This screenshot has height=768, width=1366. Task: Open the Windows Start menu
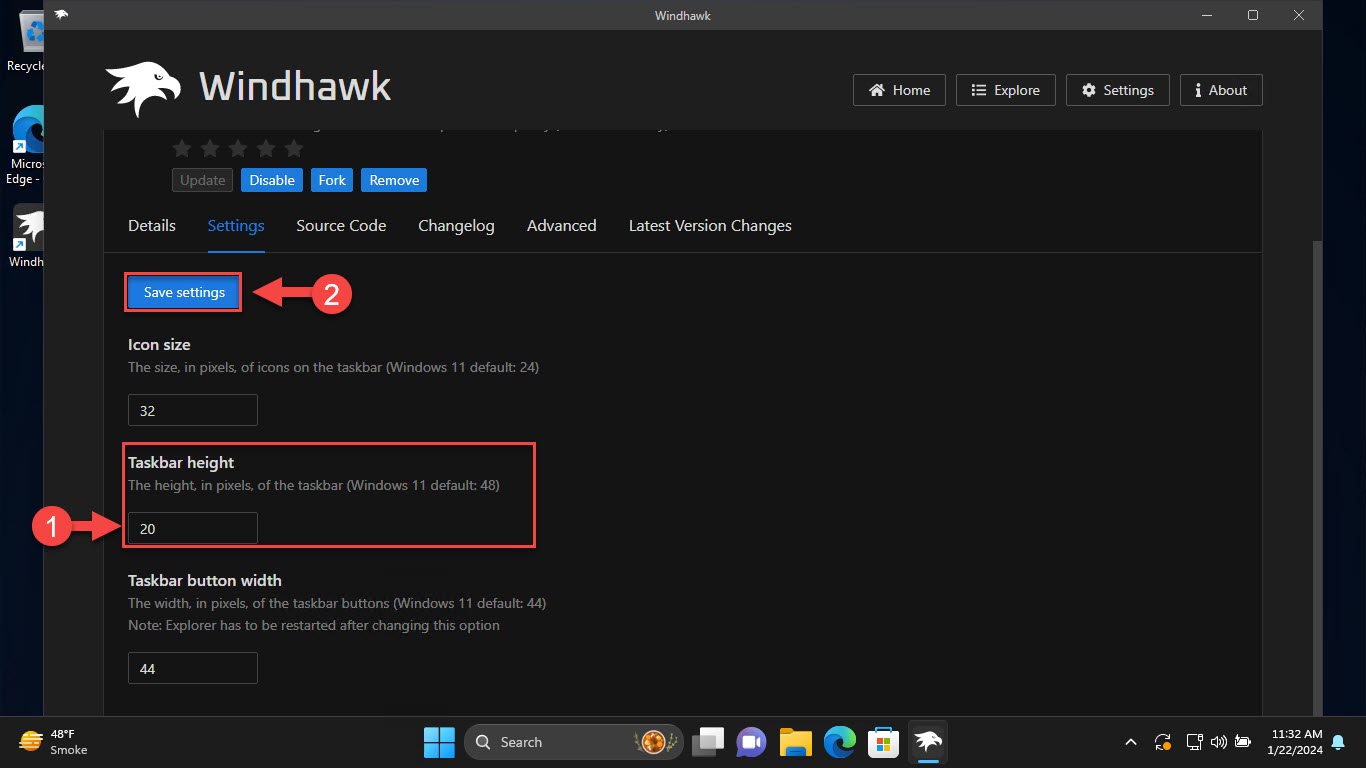439,742
